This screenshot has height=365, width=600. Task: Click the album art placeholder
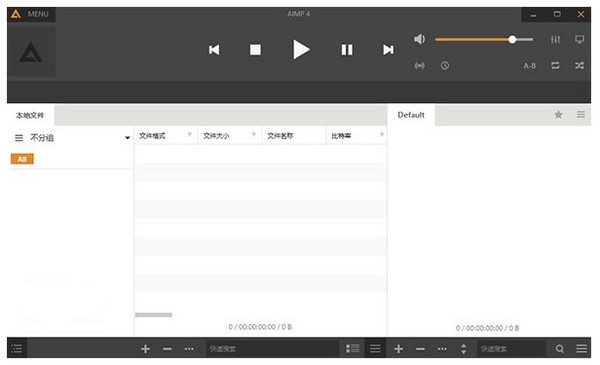point(31,51)
